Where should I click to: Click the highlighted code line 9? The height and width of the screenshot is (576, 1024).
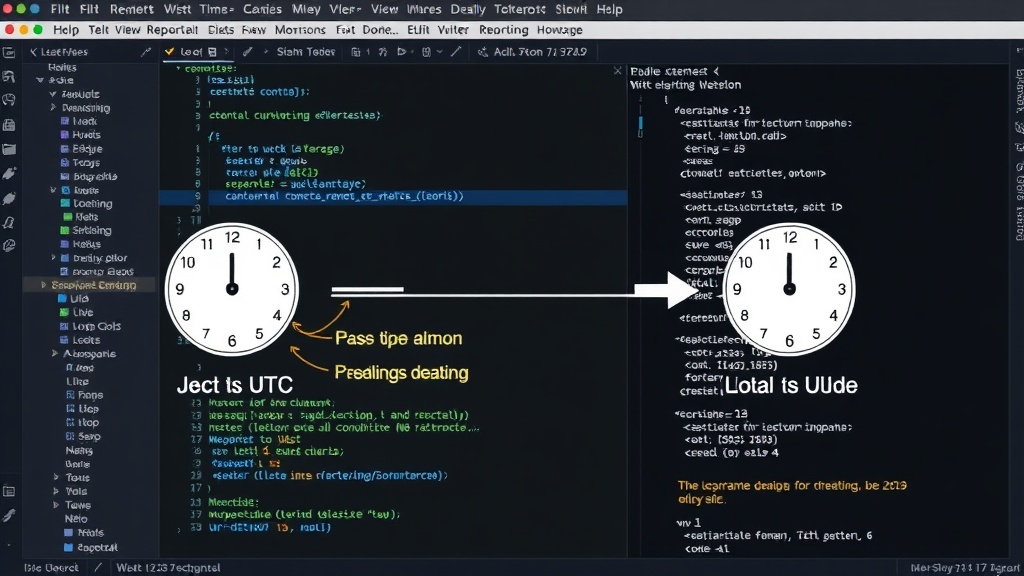click(393, 196)
